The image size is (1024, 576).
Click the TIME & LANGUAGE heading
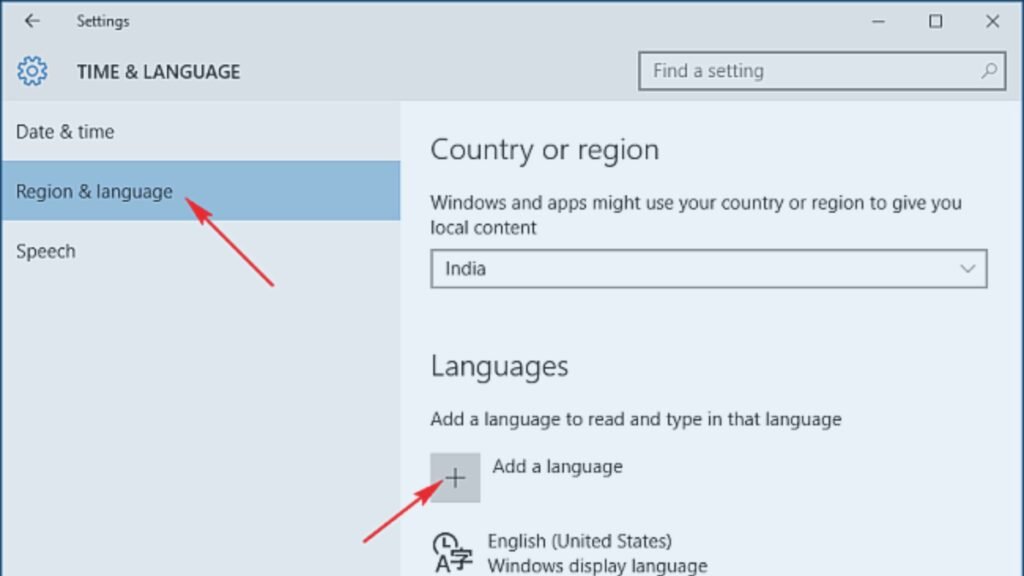(x=158, y=71)
